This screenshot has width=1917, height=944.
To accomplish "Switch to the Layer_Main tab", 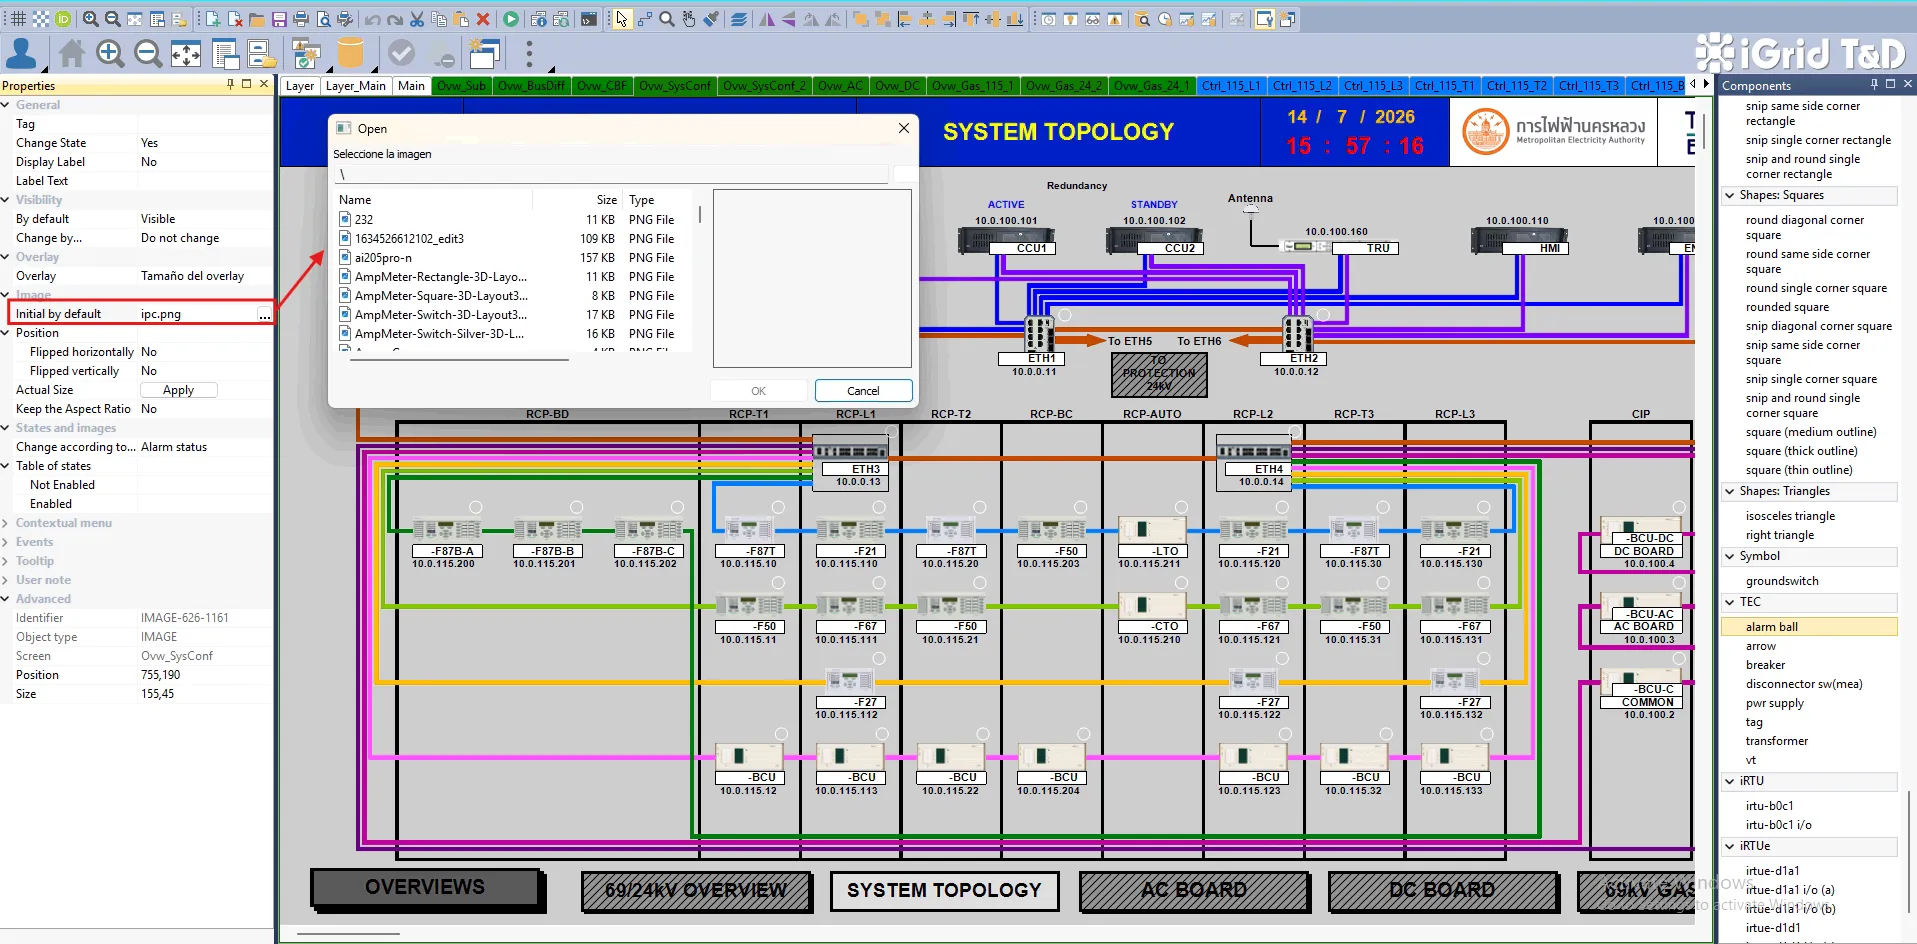I will (355, 86).
